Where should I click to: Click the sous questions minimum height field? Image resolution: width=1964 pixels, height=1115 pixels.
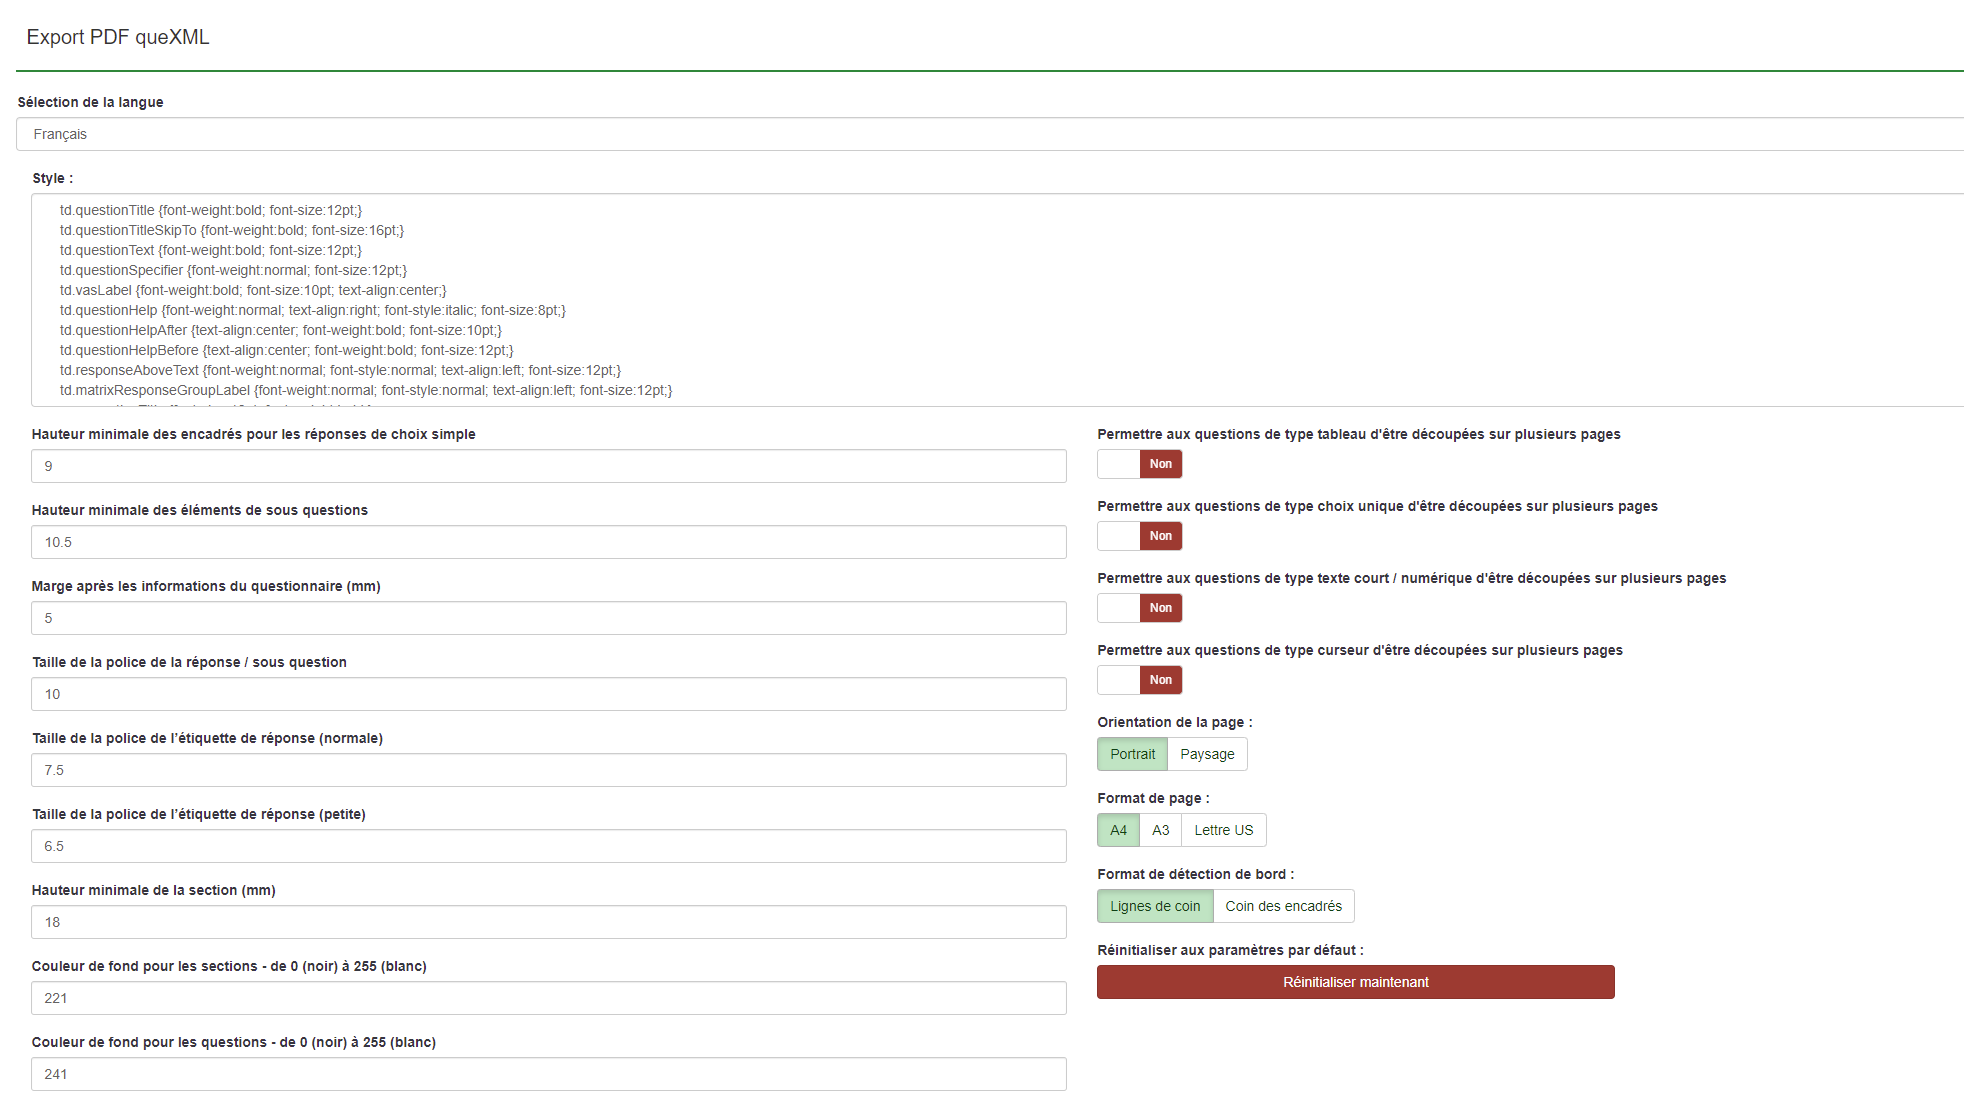click(548, 542)
